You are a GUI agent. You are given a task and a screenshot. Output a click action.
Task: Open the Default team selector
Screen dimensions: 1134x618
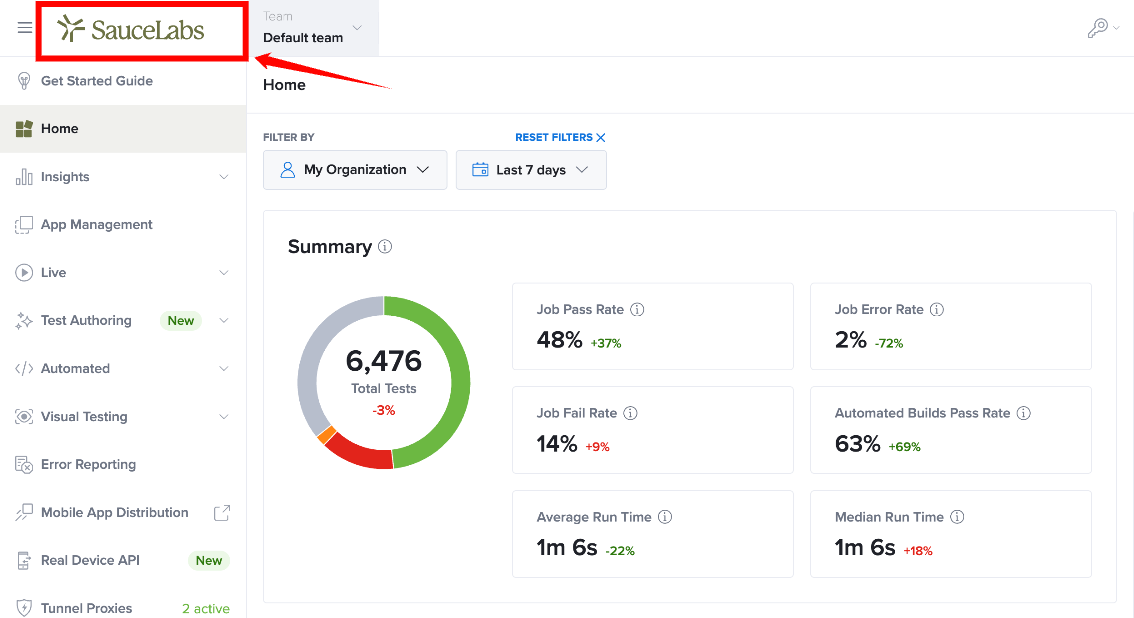coord(312,28)
